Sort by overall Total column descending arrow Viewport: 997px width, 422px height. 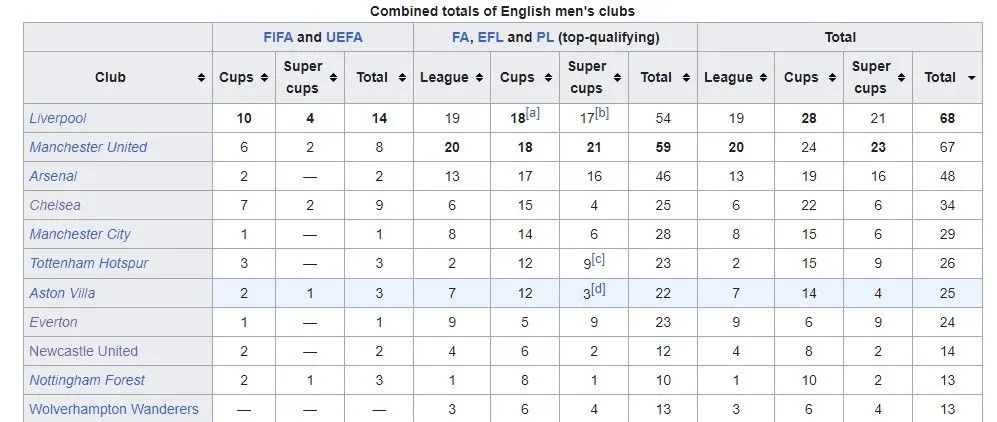972,78
